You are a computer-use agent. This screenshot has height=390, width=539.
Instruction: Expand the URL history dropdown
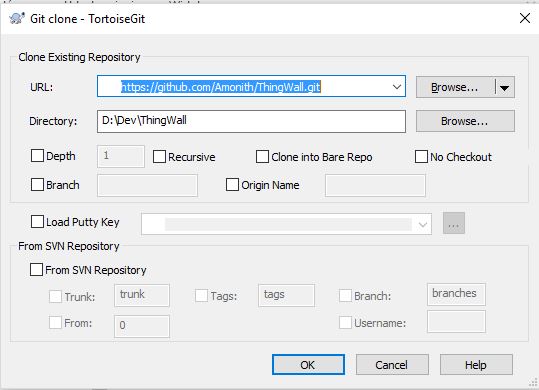pyautogui.click(x=397, y=87)
